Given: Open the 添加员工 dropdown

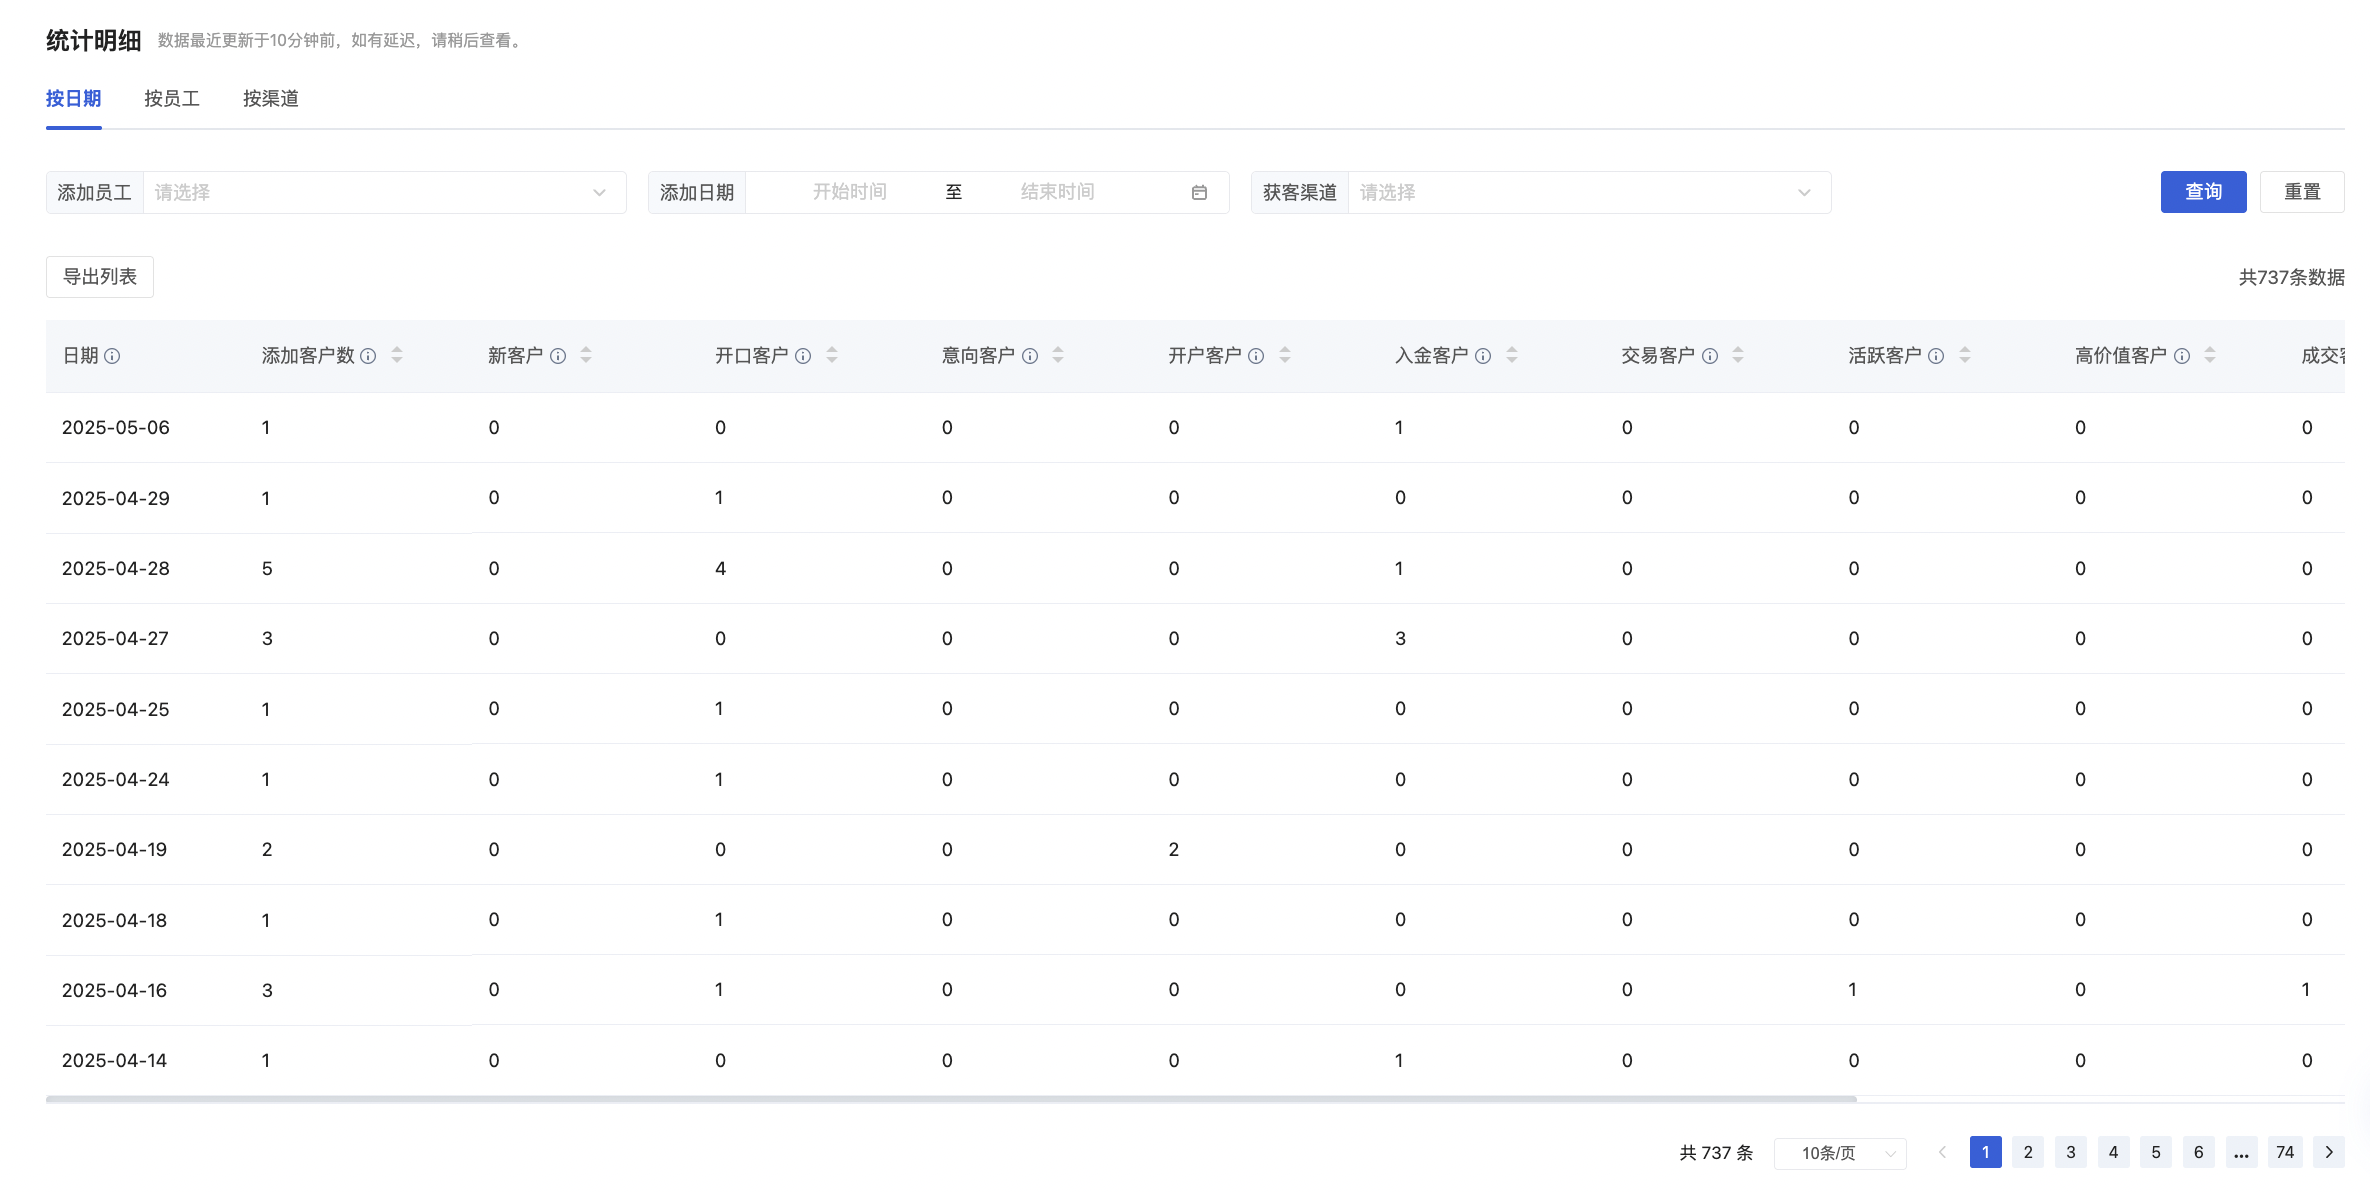Looking at the screenshot, I should 385,192.
